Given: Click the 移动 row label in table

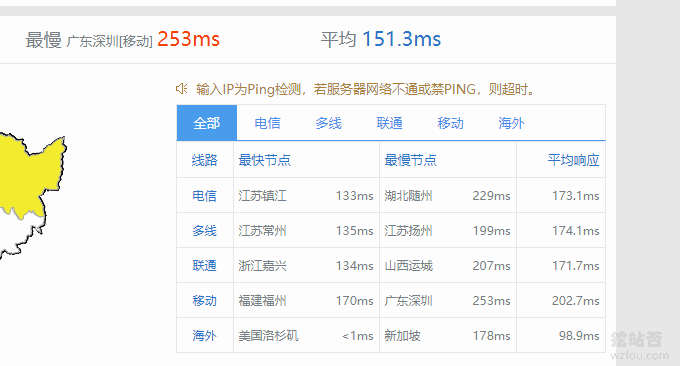Looking at the screenshot, I should [x=204, y=301].
